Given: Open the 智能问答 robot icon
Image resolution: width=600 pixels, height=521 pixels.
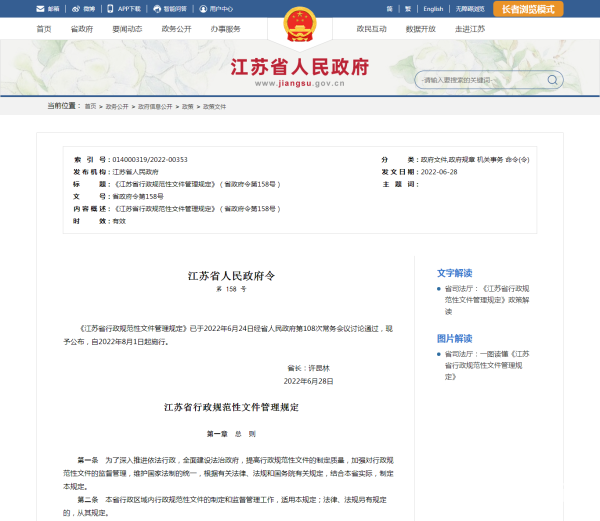Looking at the screenshot, I should coord(157,9).
